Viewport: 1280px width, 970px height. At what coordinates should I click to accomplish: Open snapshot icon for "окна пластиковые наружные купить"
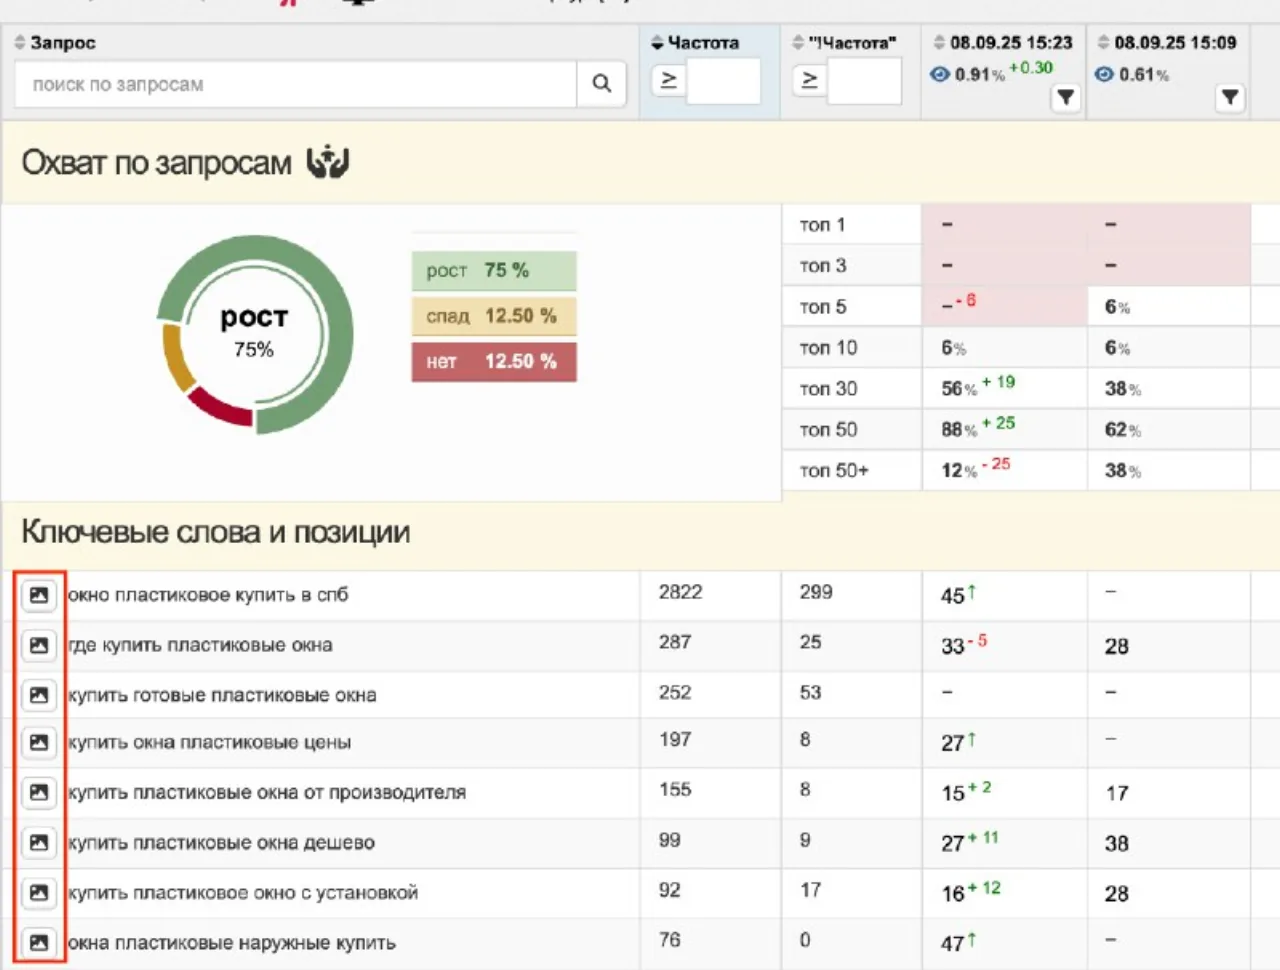39,942
